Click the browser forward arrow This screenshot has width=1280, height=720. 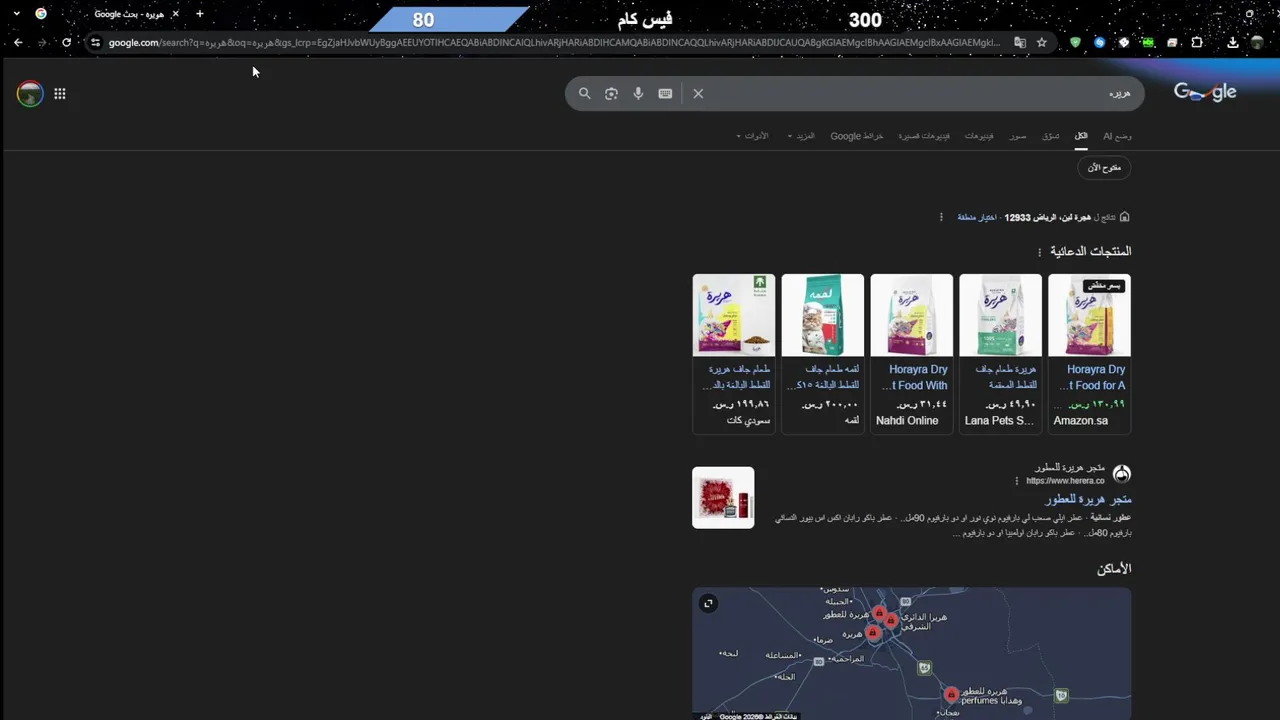[42, 42]
